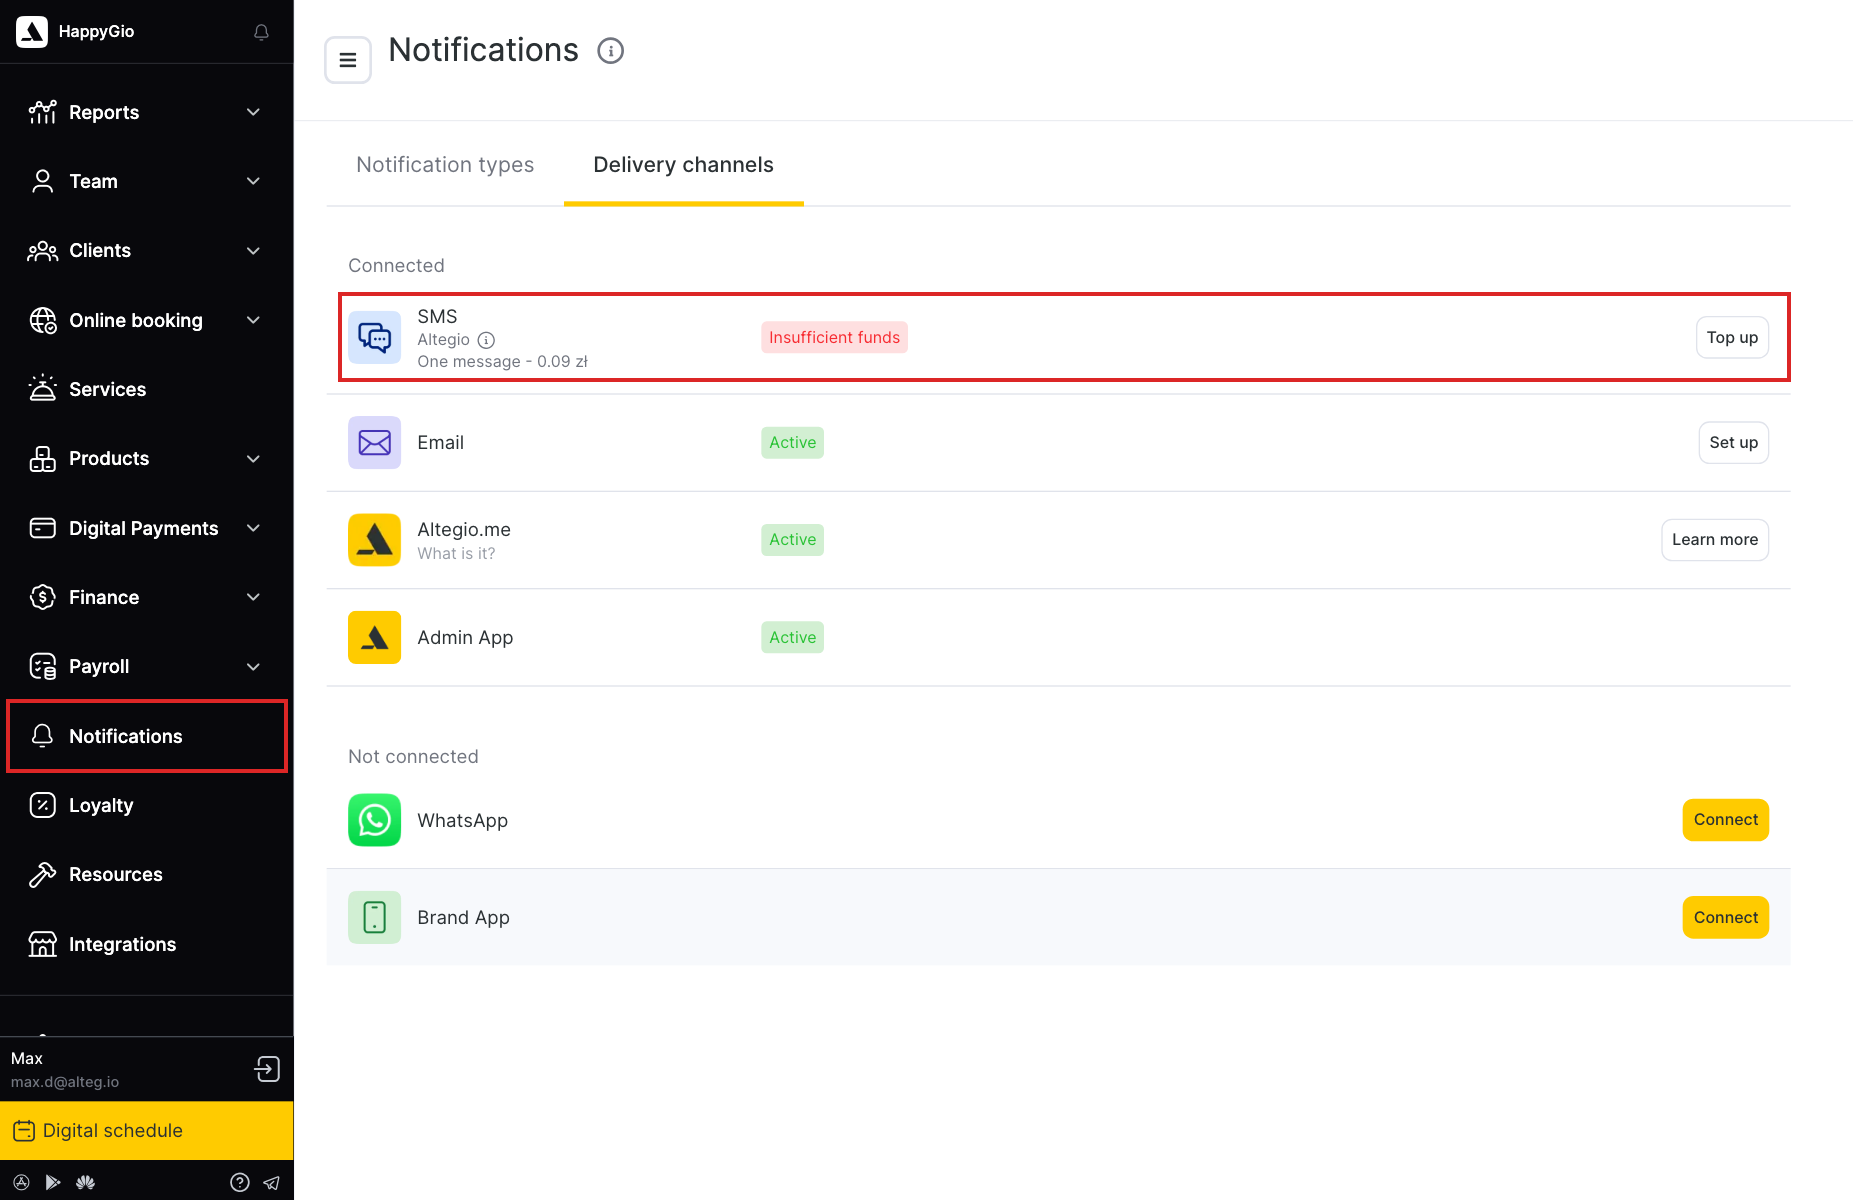Expand the Reports menu chevron
This screenshot has width=1853, height=1200.
(253, 112)
